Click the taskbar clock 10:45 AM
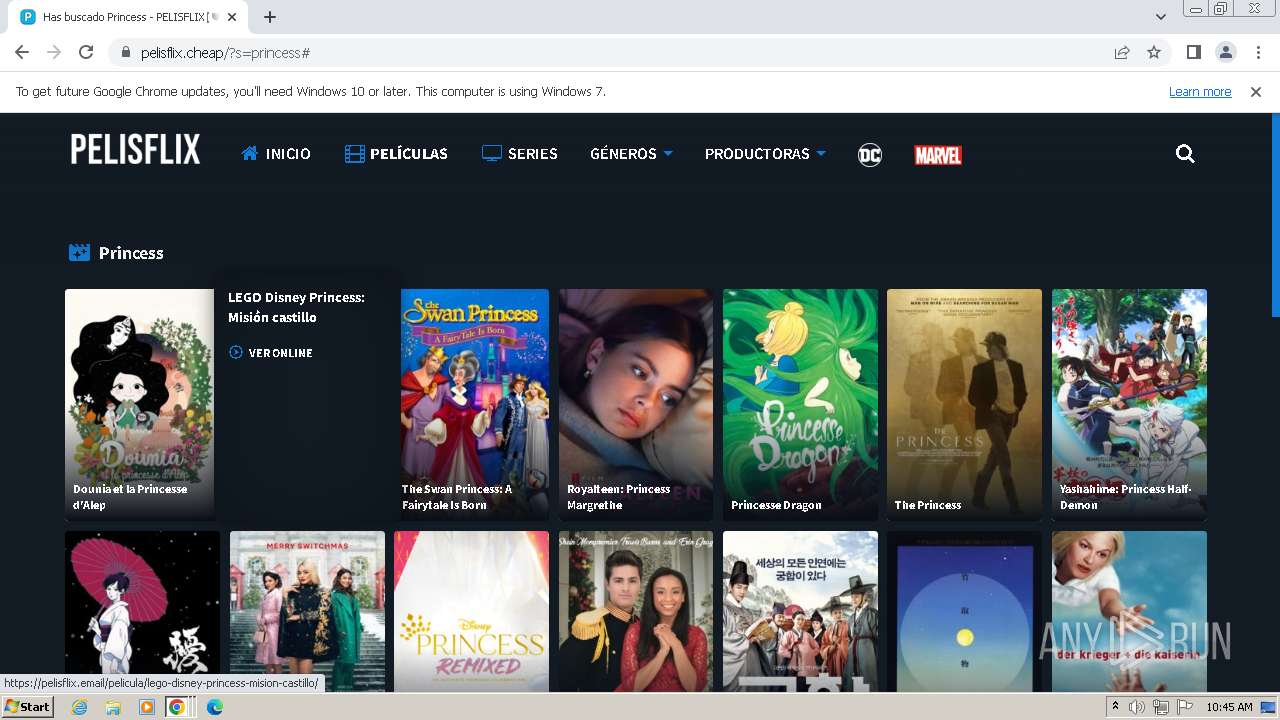 (1229, 707)
